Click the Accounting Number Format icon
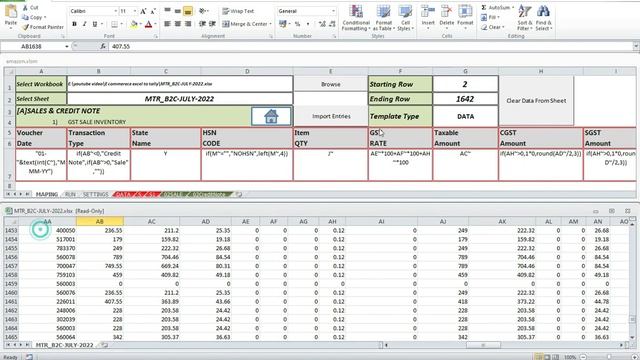This screenshot has height=360, width=640. 282,24
